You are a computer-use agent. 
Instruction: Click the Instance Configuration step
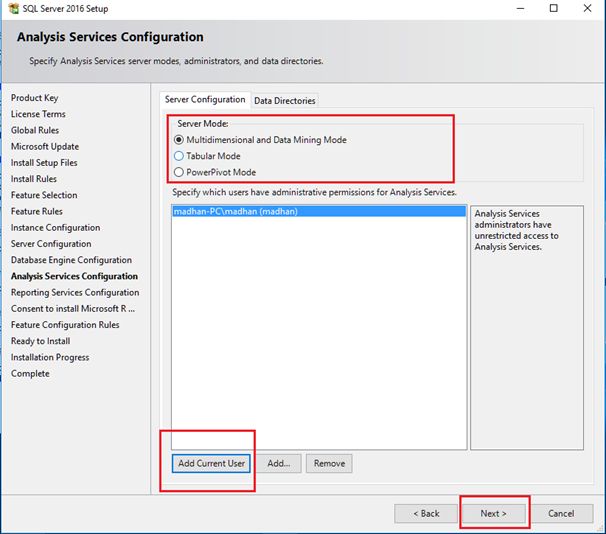55,228
